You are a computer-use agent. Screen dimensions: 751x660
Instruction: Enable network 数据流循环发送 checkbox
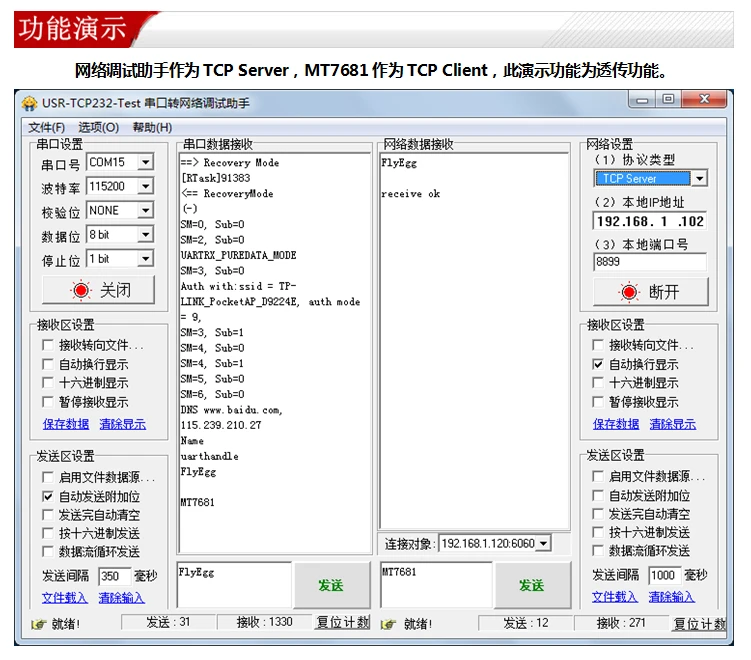coord(597,550)
